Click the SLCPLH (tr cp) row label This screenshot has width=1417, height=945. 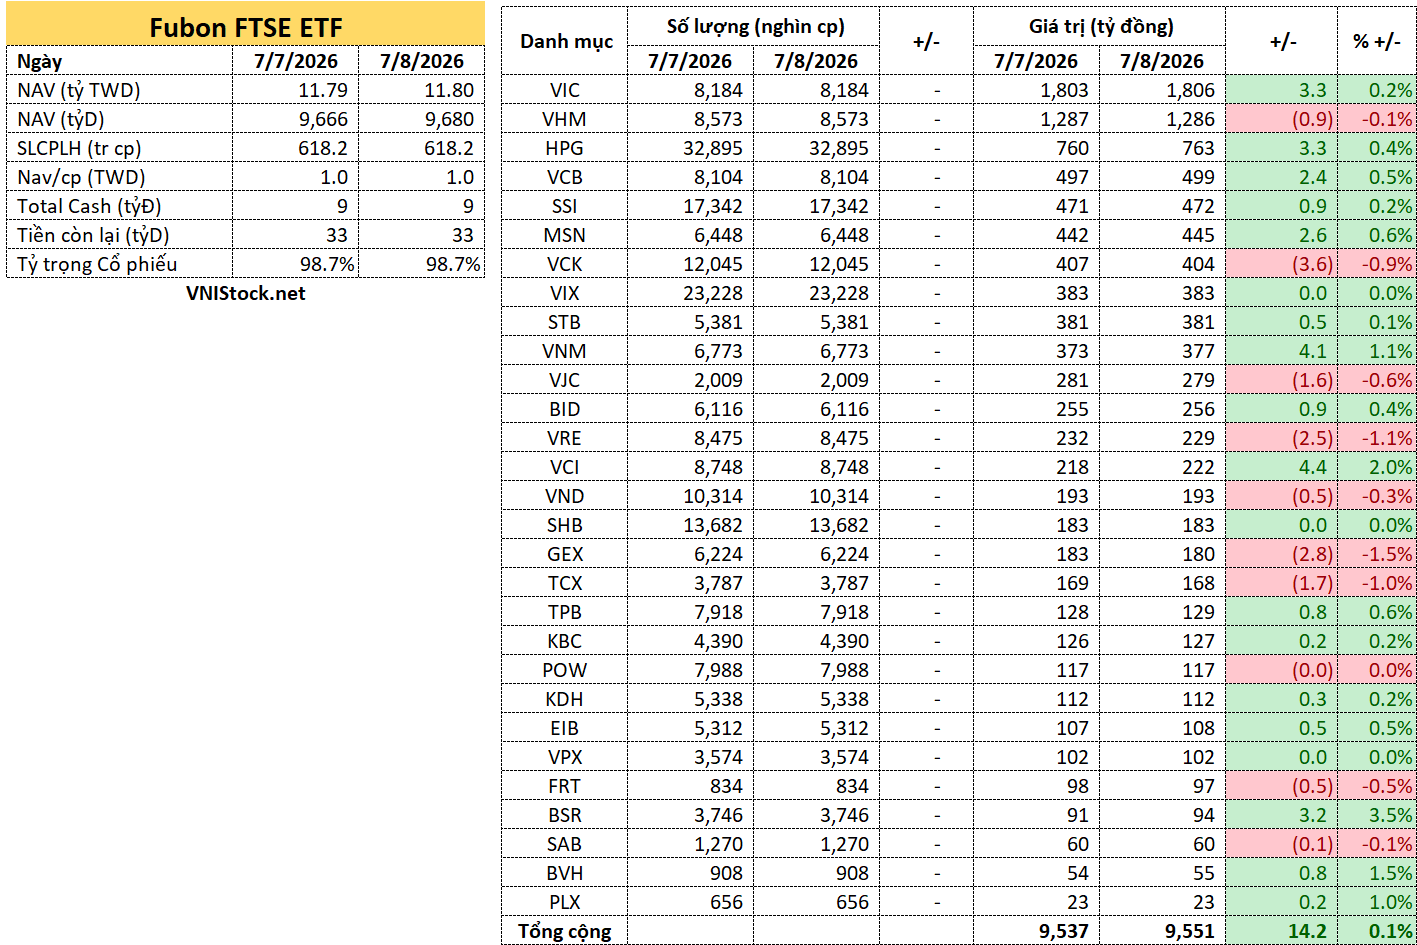[119, 148]
